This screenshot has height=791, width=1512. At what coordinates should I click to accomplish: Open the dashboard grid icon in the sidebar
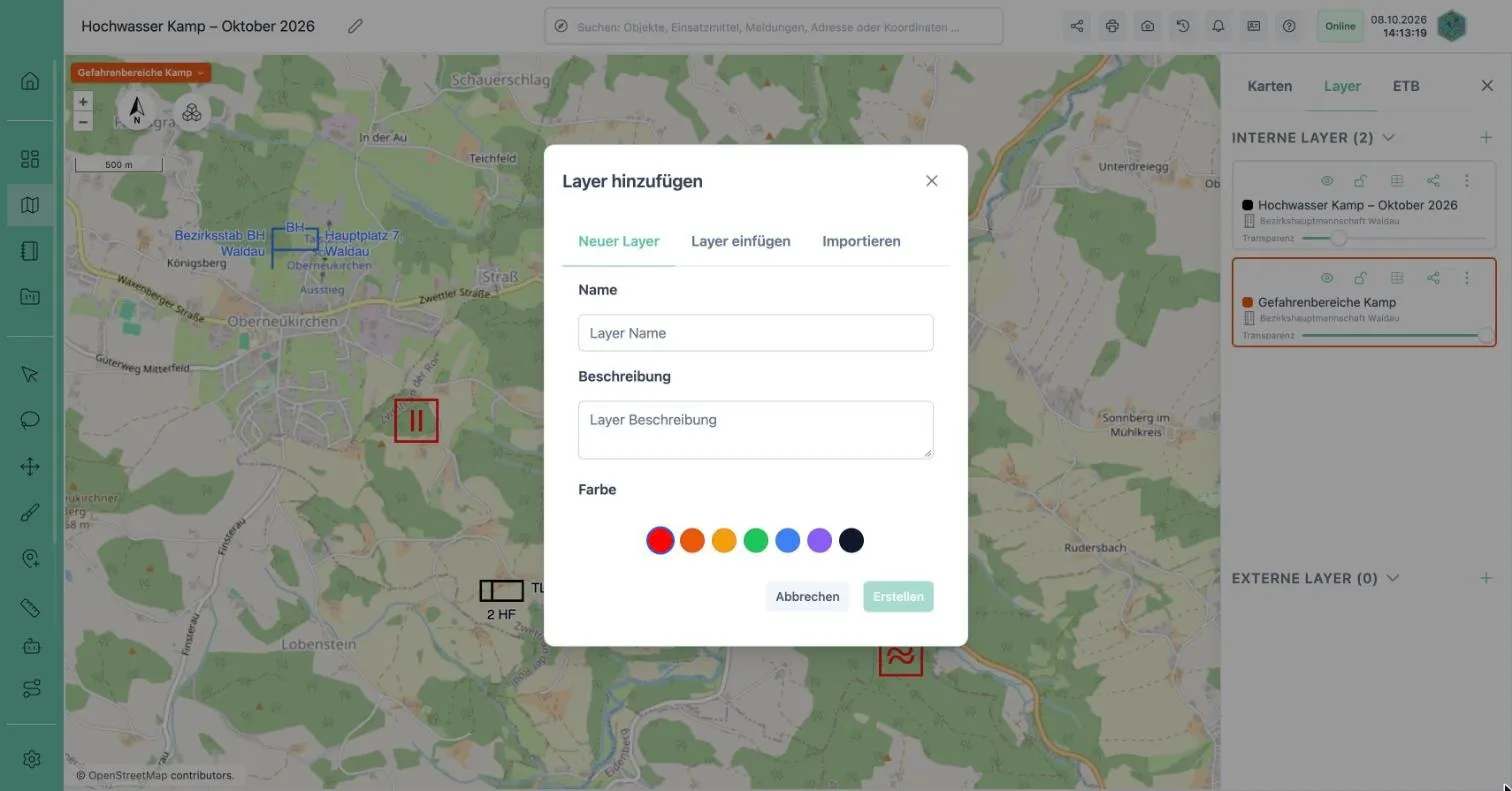(x=30, y=159)
